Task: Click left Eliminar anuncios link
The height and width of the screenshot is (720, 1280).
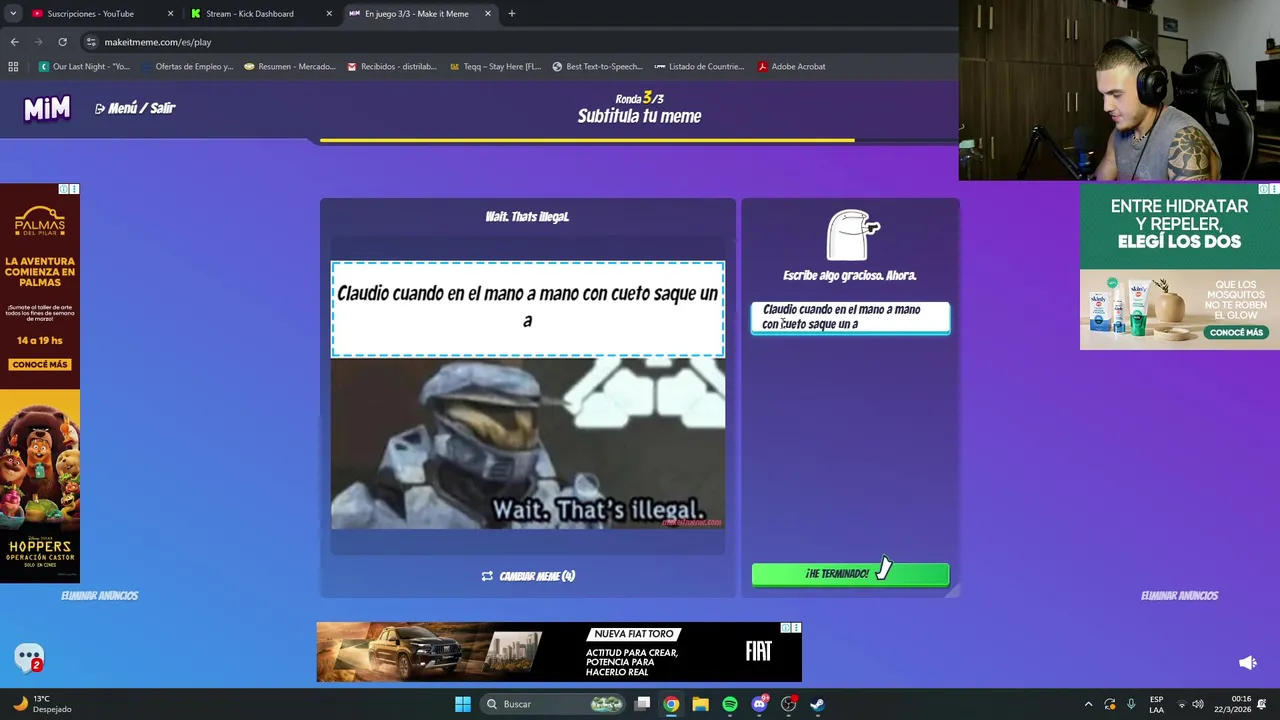Action: (99, 596)
